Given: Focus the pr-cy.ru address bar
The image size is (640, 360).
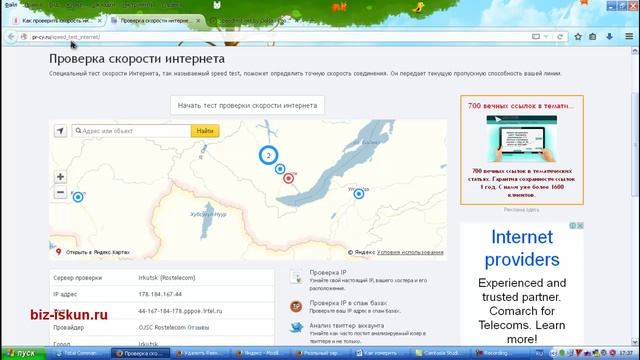Looking at the screenshot, I should [278, 37].
